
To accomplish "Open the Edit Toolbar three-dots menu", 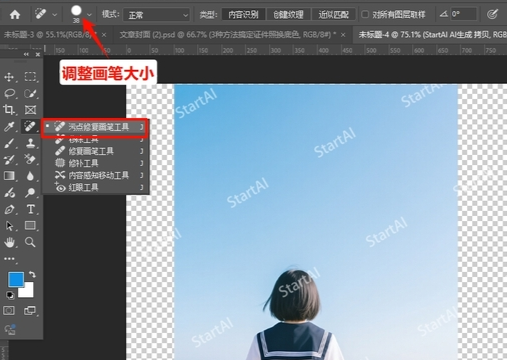I will (x=9, y=259).
